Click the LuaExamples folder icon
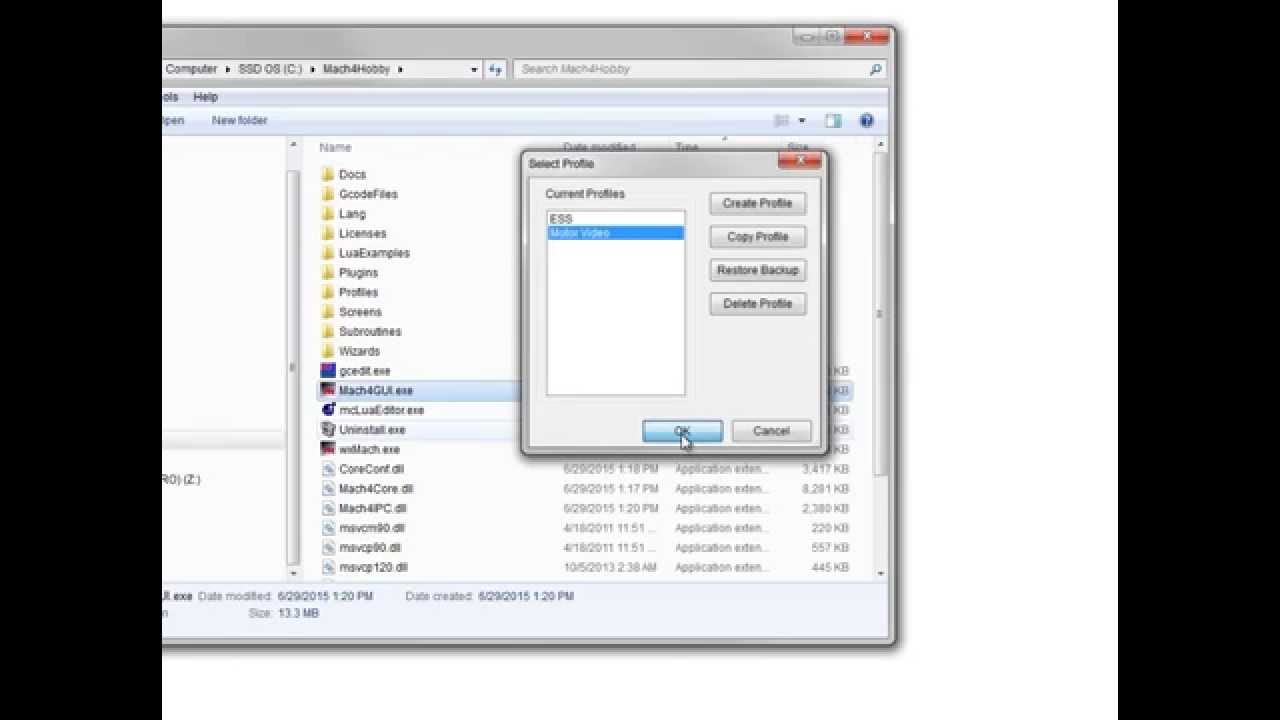The height and width of the screenshot is (720, 1280). [327, 253]
